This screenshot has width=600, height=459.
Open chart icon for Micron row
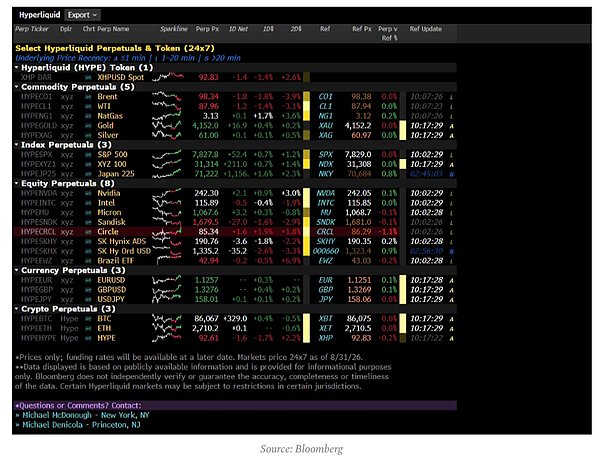coord(88,213)
